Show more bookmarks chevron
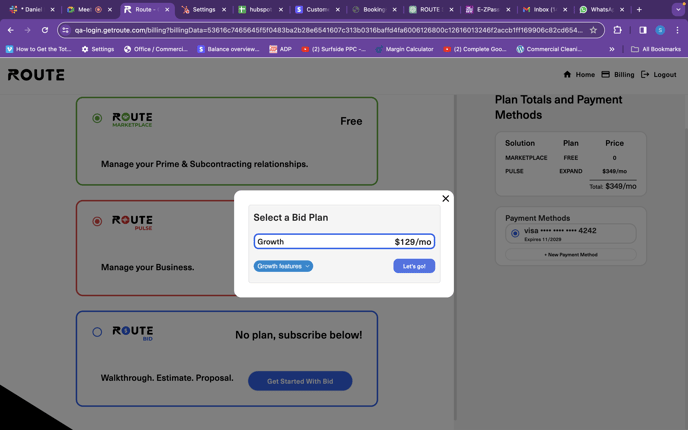Screen dimensions: 688x430 (x=612, y=49)
